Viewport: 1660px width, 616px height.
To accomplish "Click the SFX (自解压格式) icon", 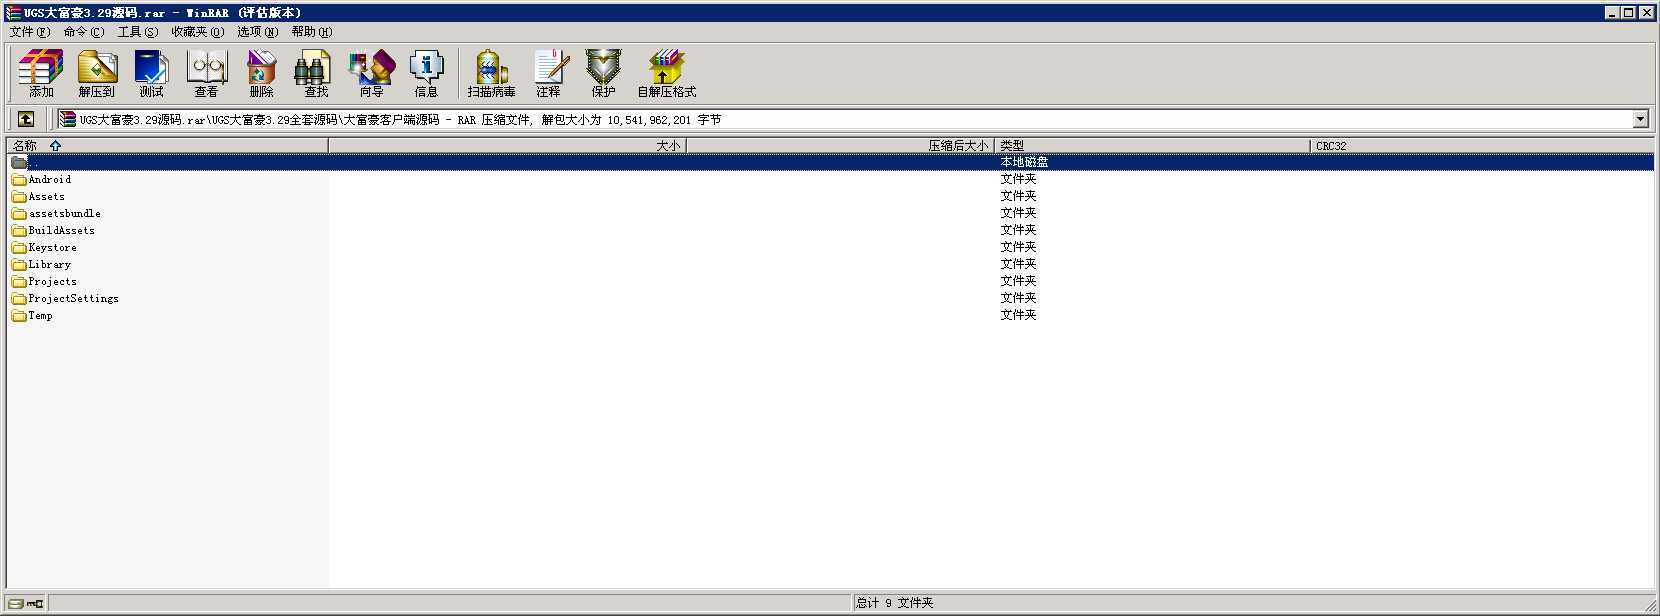I will click(x=666, y=74).
